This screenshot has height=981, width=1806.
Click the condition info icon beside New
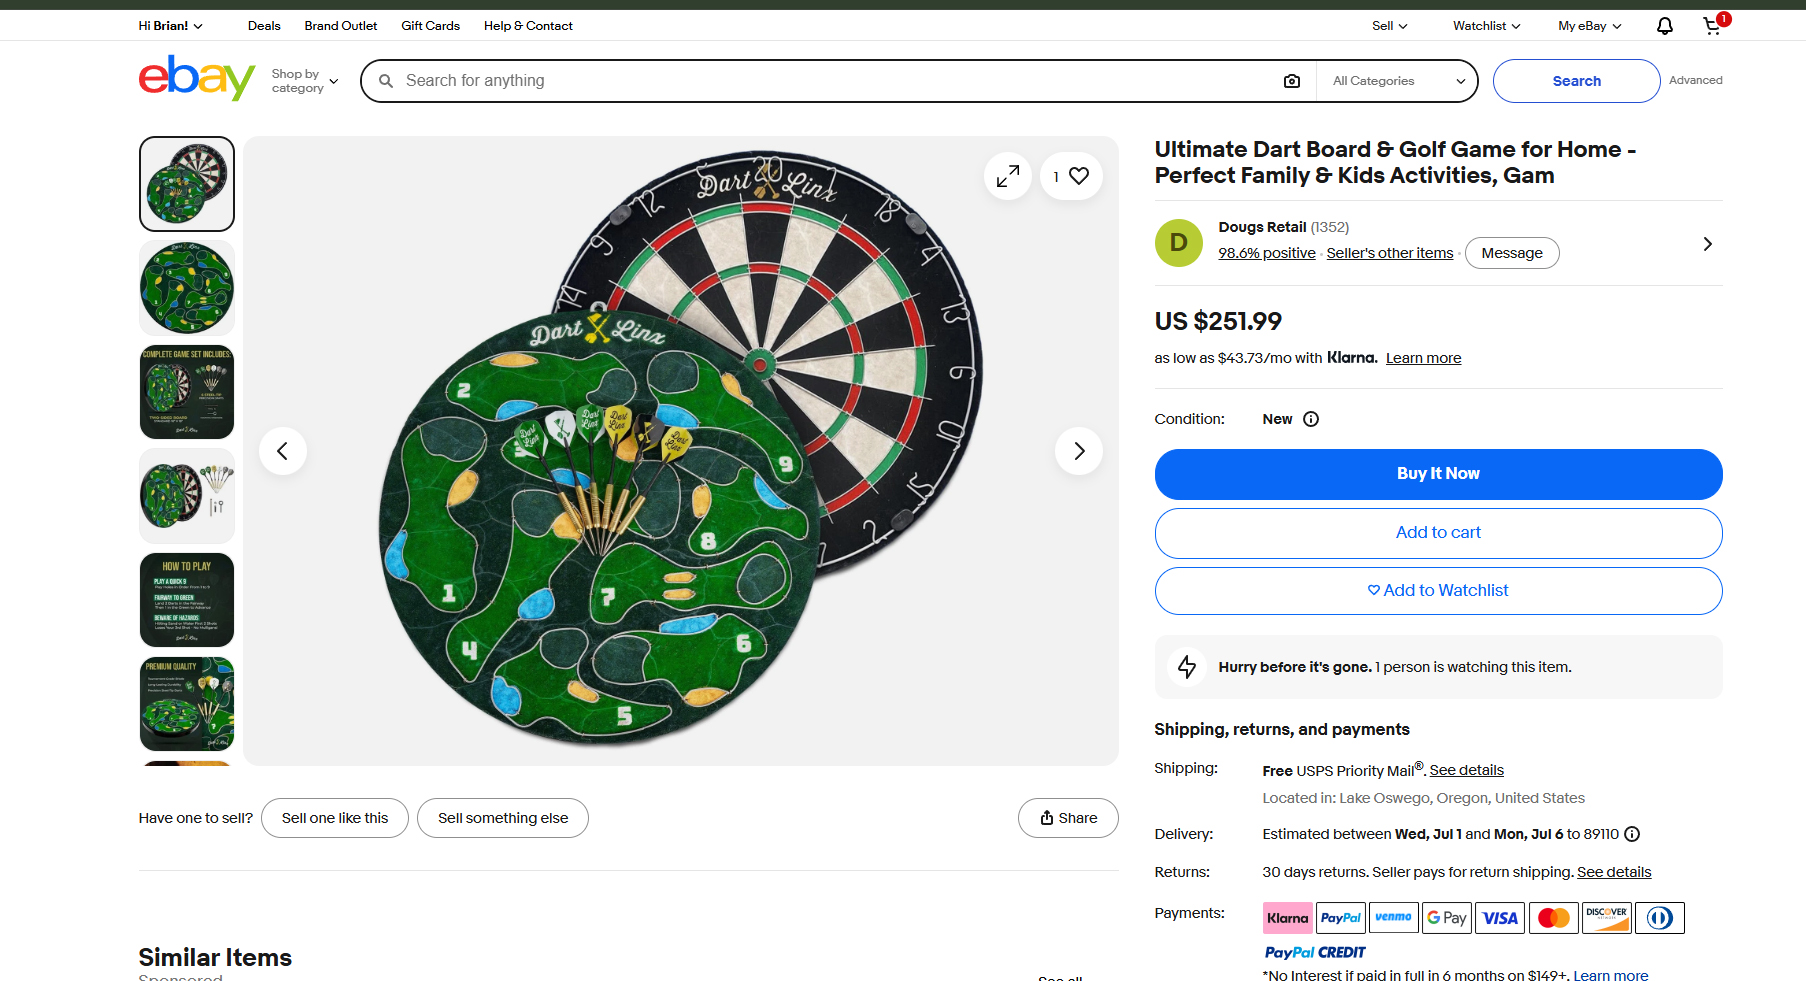[x=1311, y=419]
